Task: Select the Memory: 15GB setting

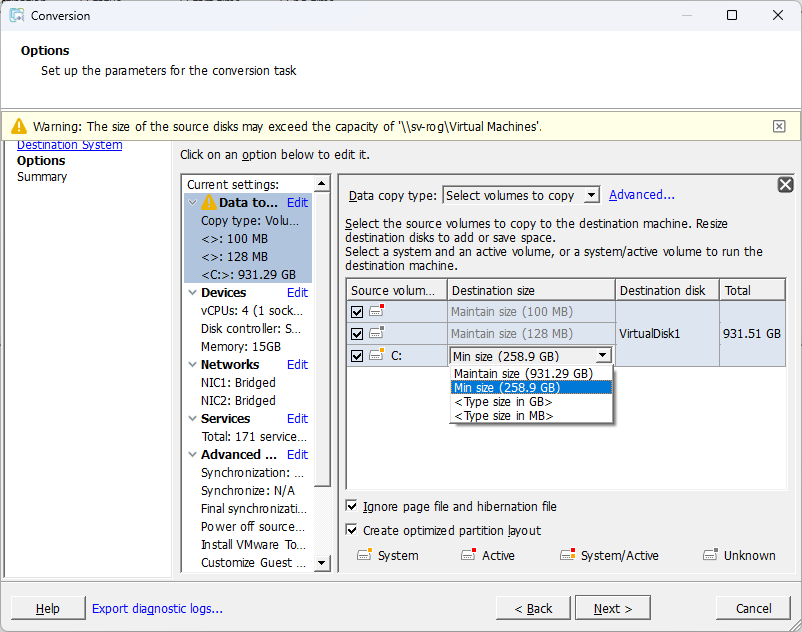Action: [241, 347]
